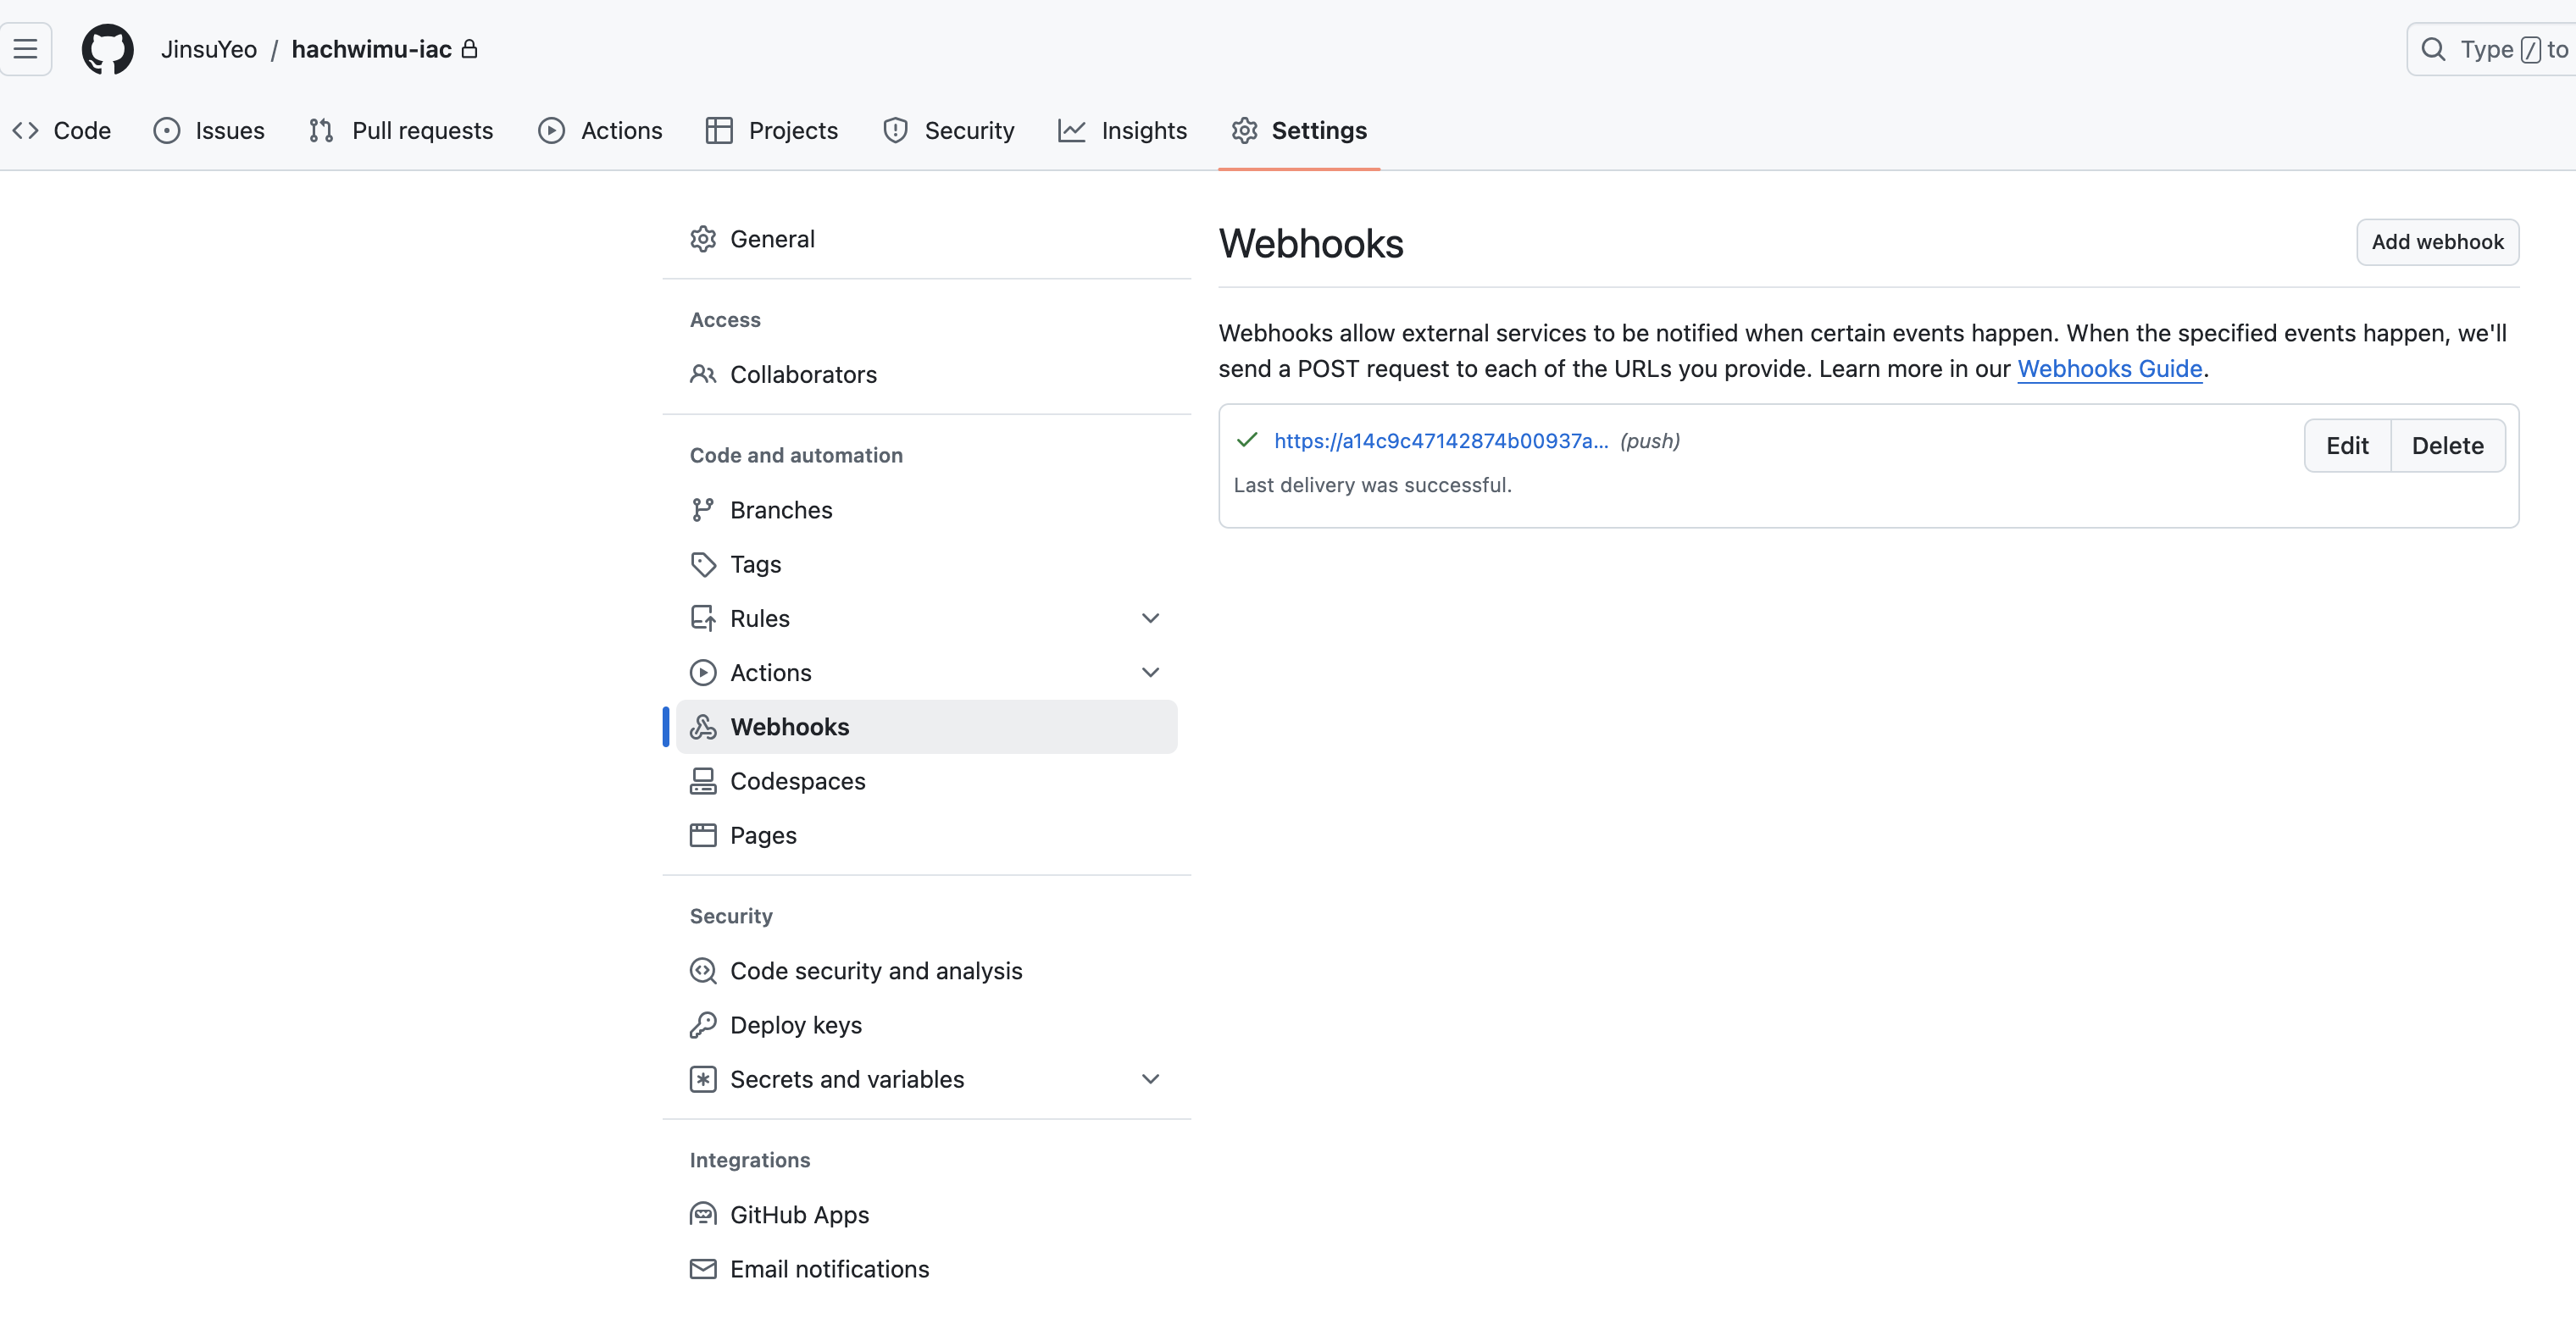Open the Pull requests tab
The height and width of the screenshot is (1330, 2576).
coord(401,130)
